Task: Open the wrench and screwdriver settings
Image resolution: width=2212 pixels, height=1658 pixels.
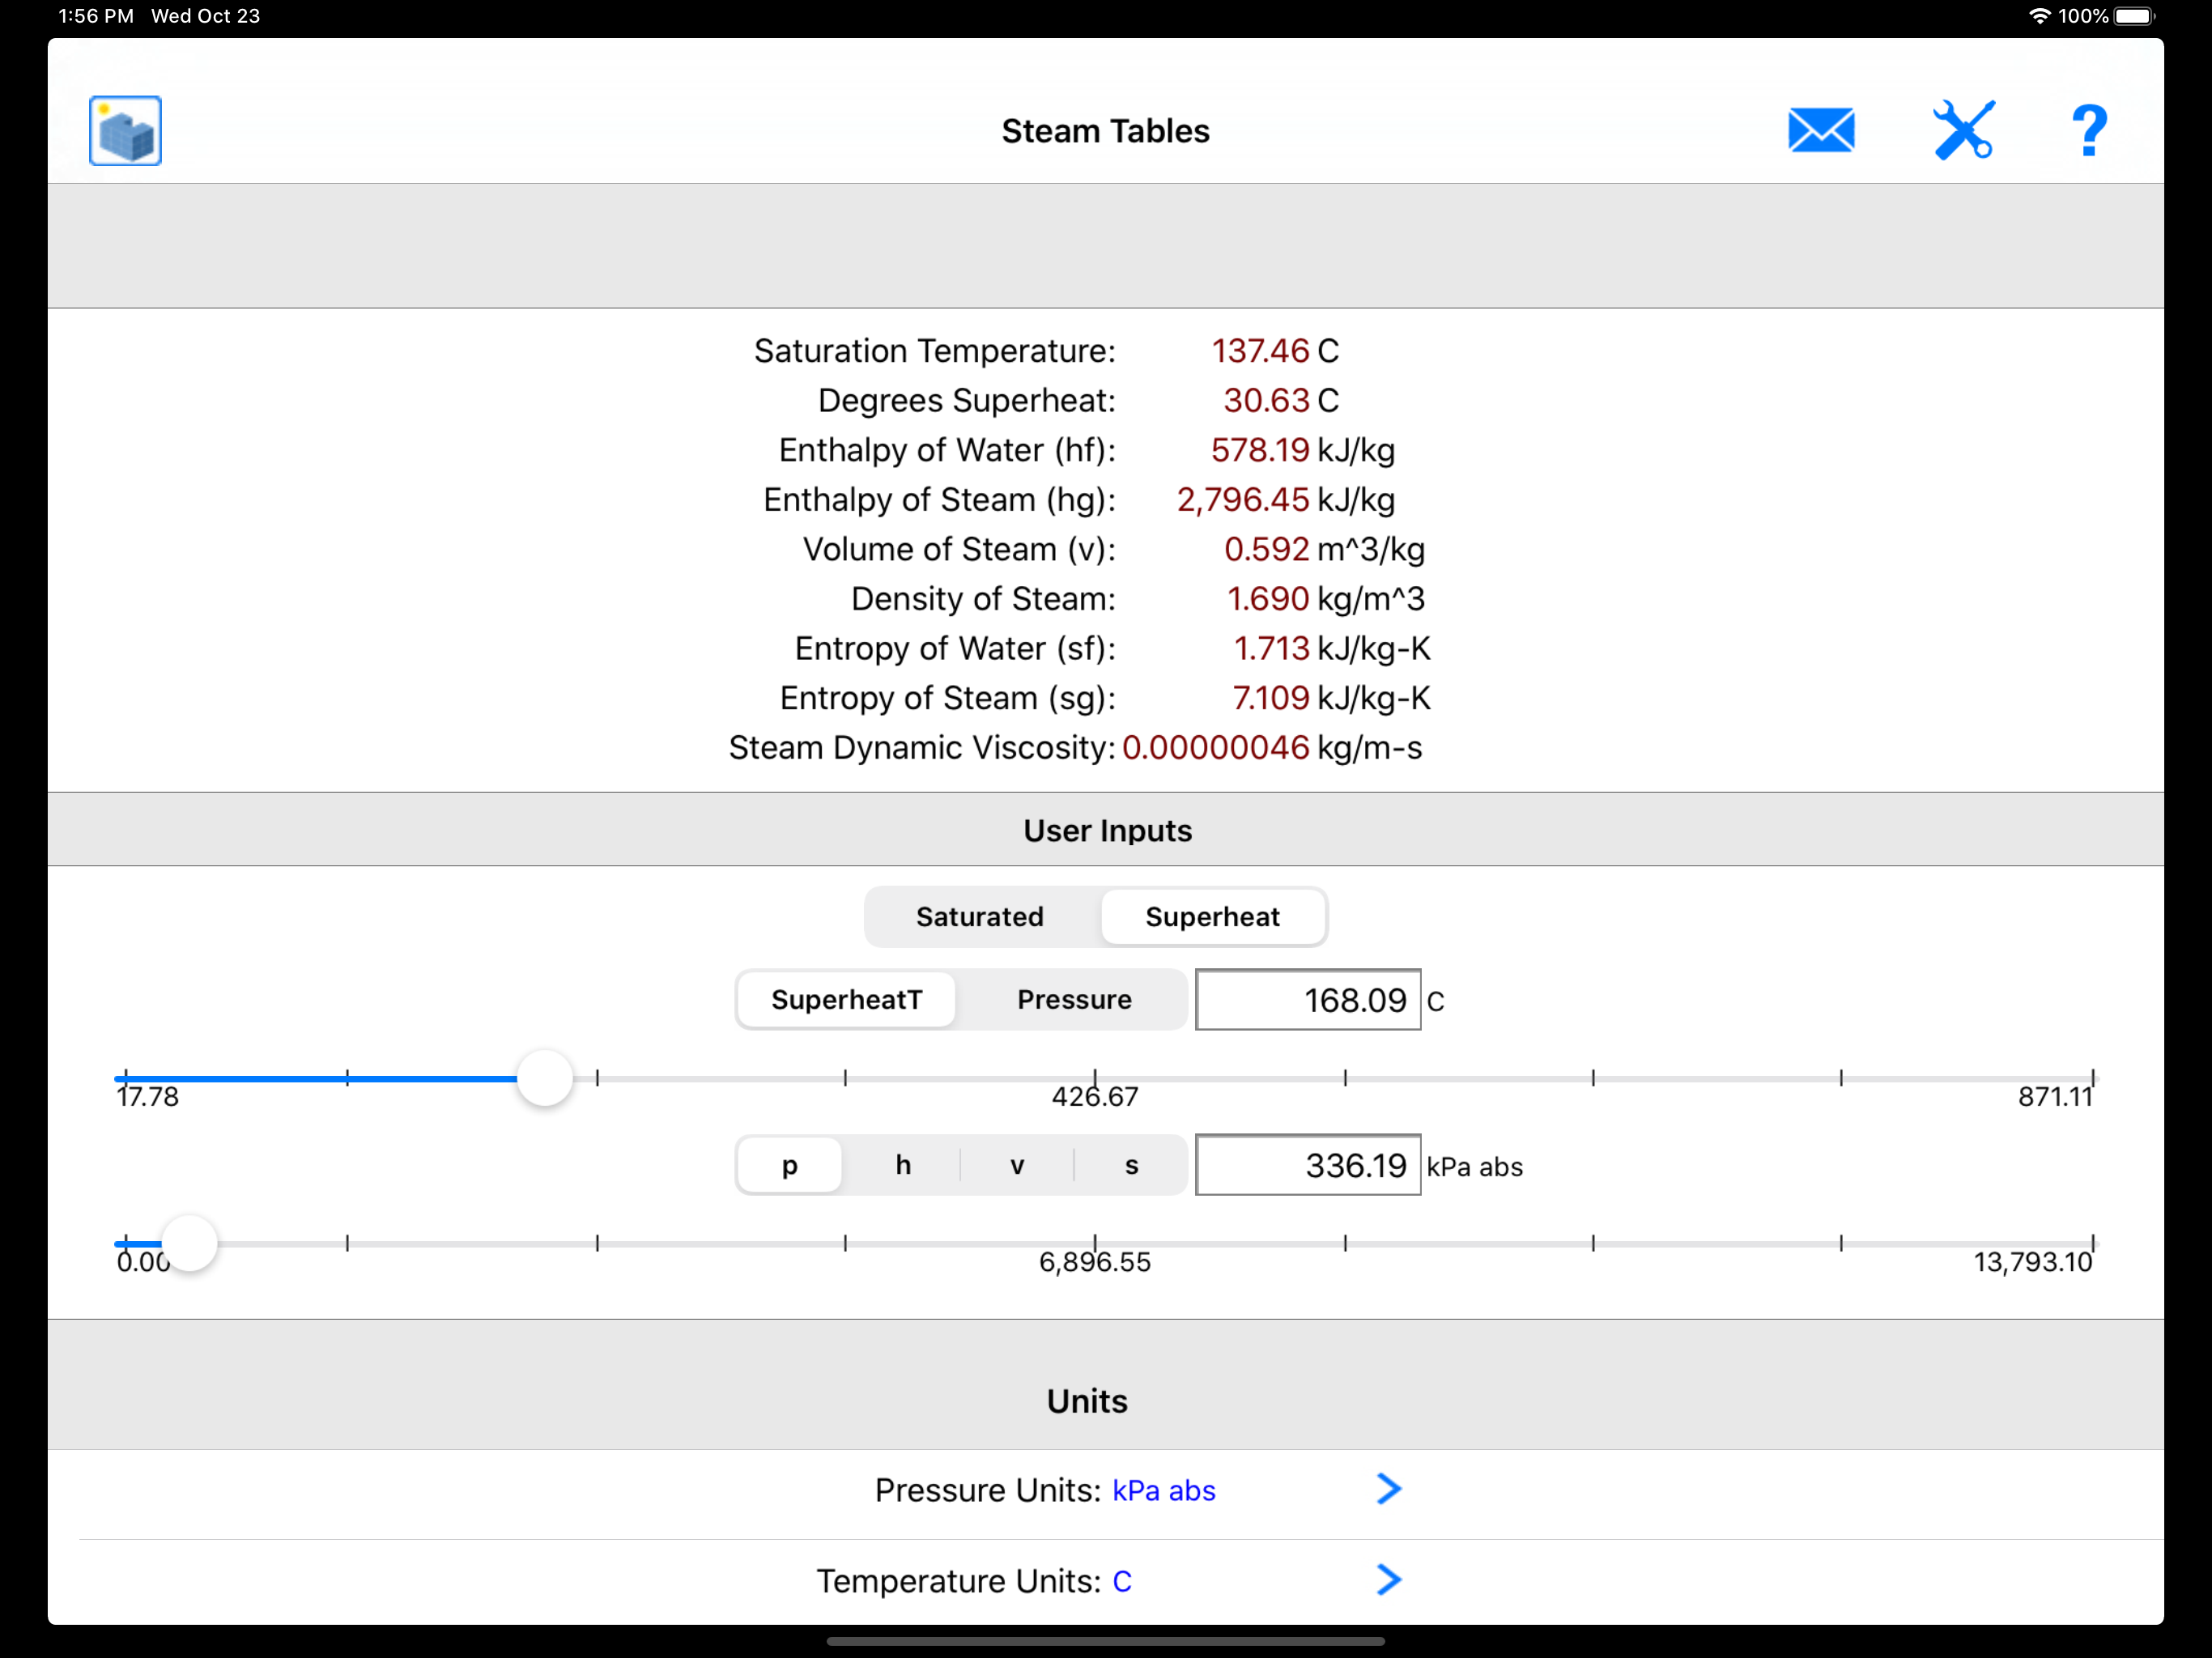Action: tap(1963, 131)
